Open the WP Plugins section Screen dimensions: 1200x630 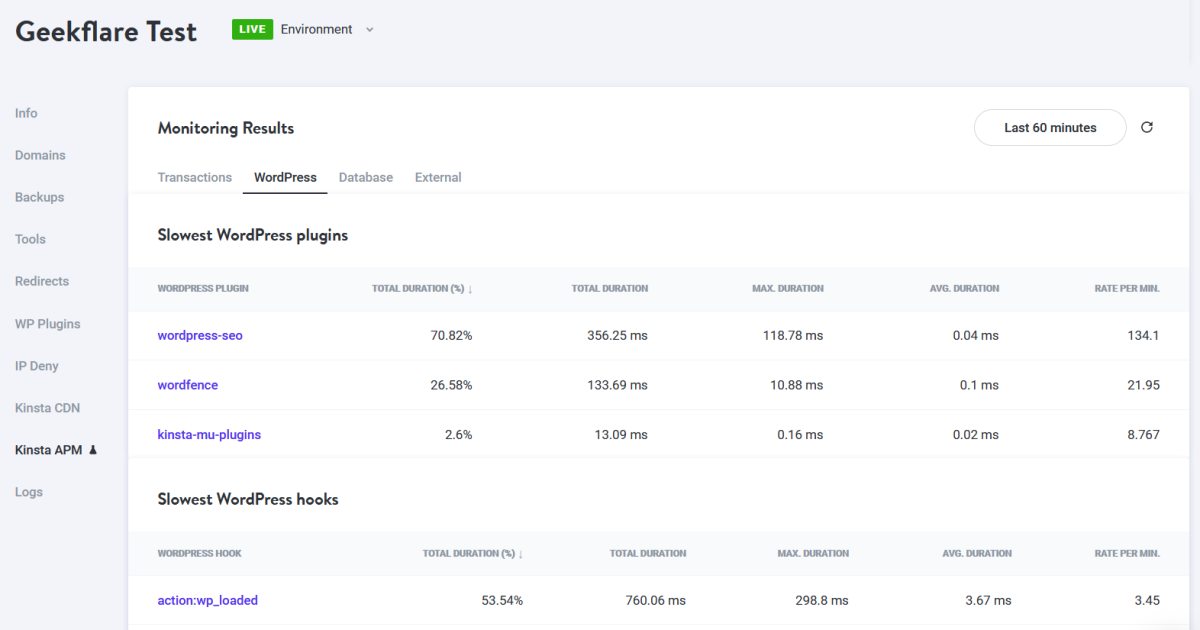click(x=47, y=323)
